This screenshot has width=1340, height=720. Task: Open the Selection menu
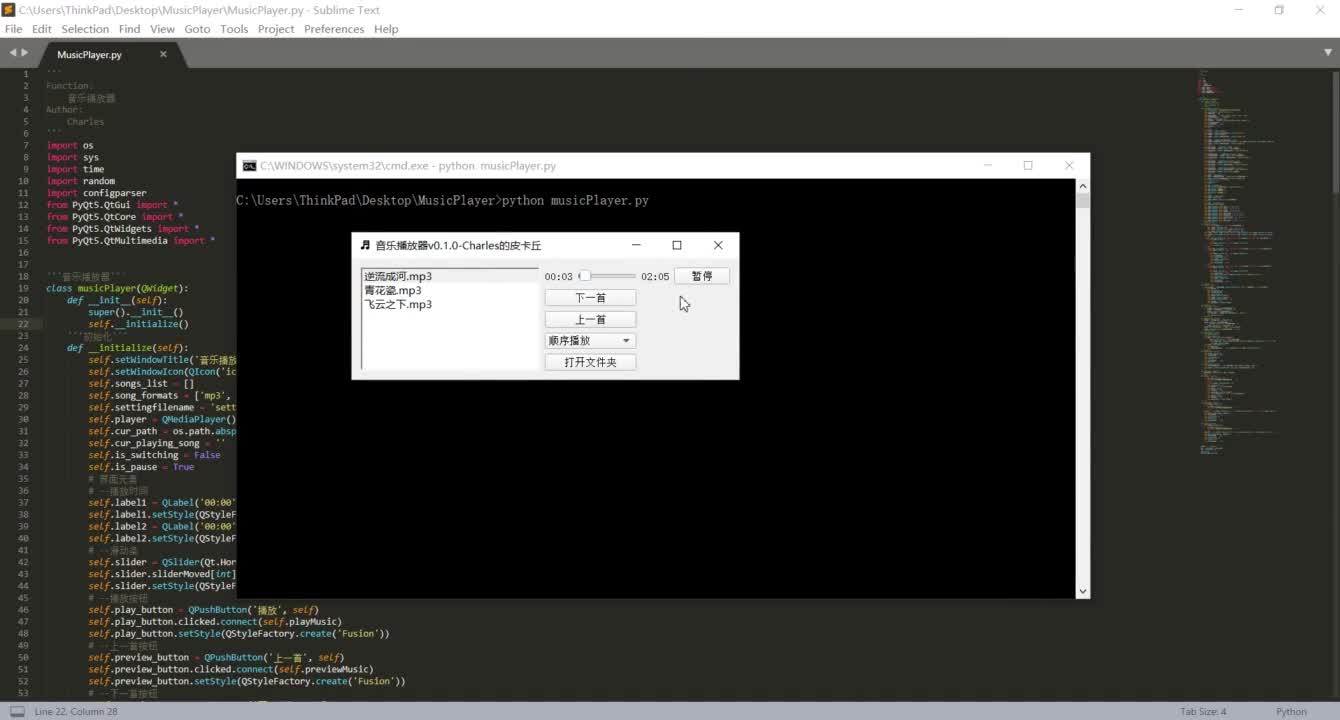point(85,29)
